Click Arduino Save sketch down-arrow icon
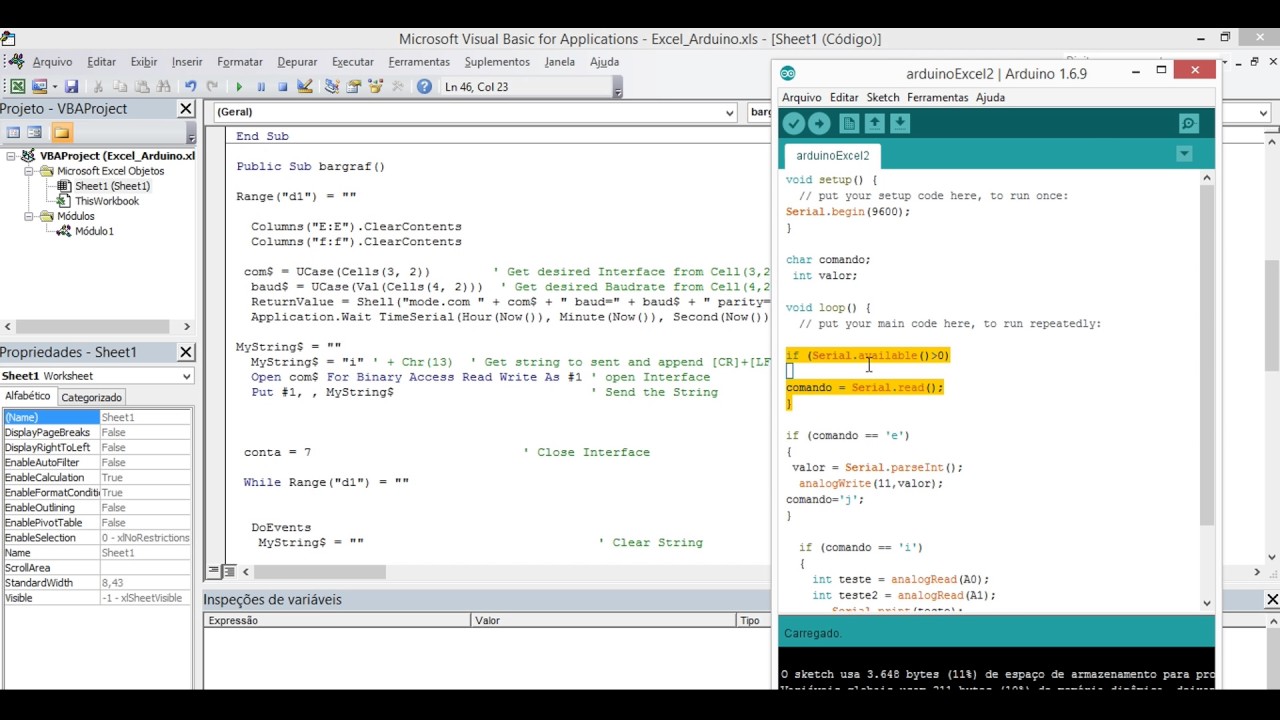The width and height of the screenshot is (1280, 720). point(899,123)
